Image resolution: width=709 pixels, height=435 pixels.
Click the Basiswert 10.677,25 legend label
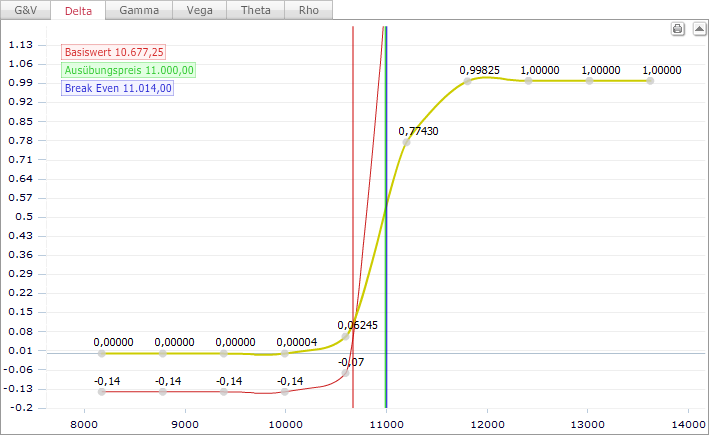113,52
